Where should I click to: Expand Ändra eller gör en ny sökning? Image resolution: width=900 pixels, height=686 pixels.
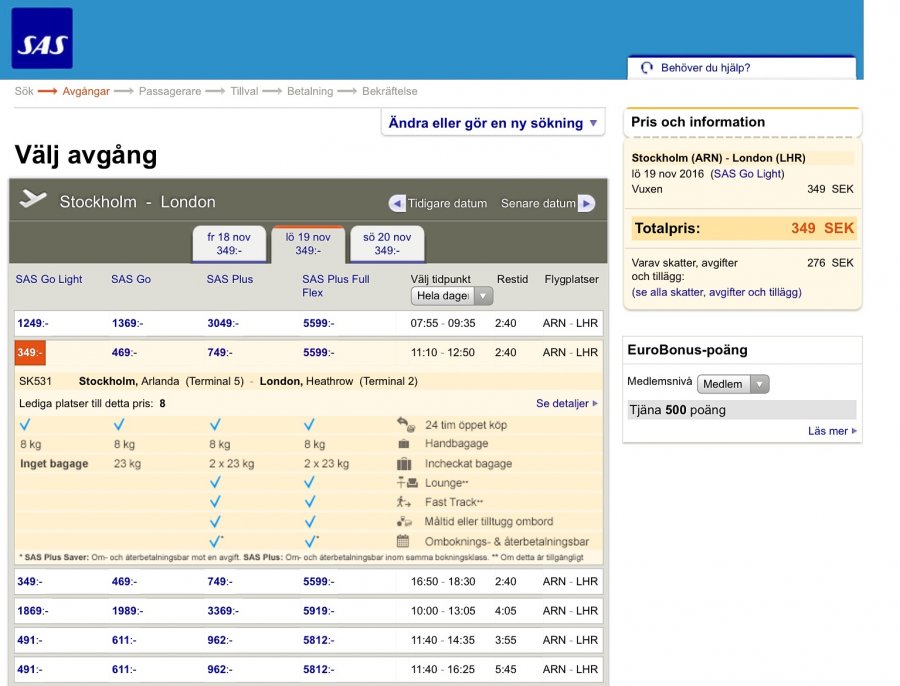493,123
